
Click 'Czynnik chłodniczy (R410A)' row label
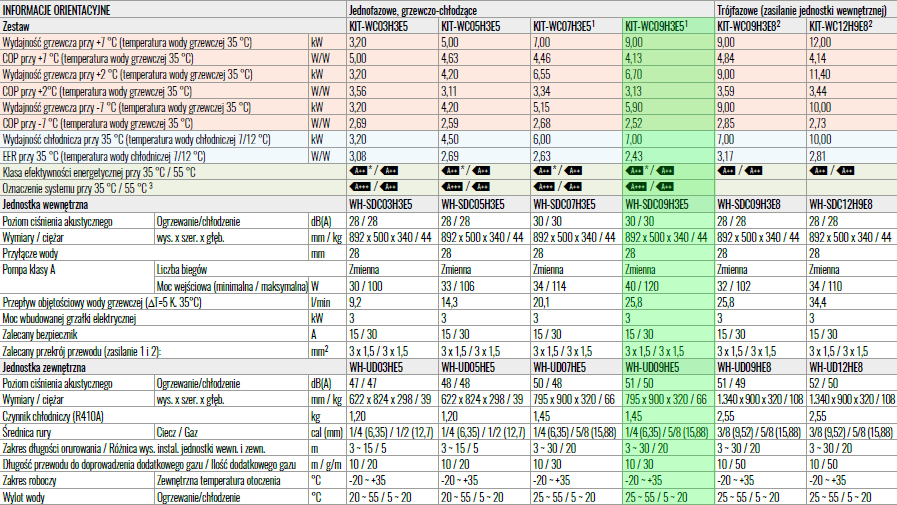click(x=53, y=416)
